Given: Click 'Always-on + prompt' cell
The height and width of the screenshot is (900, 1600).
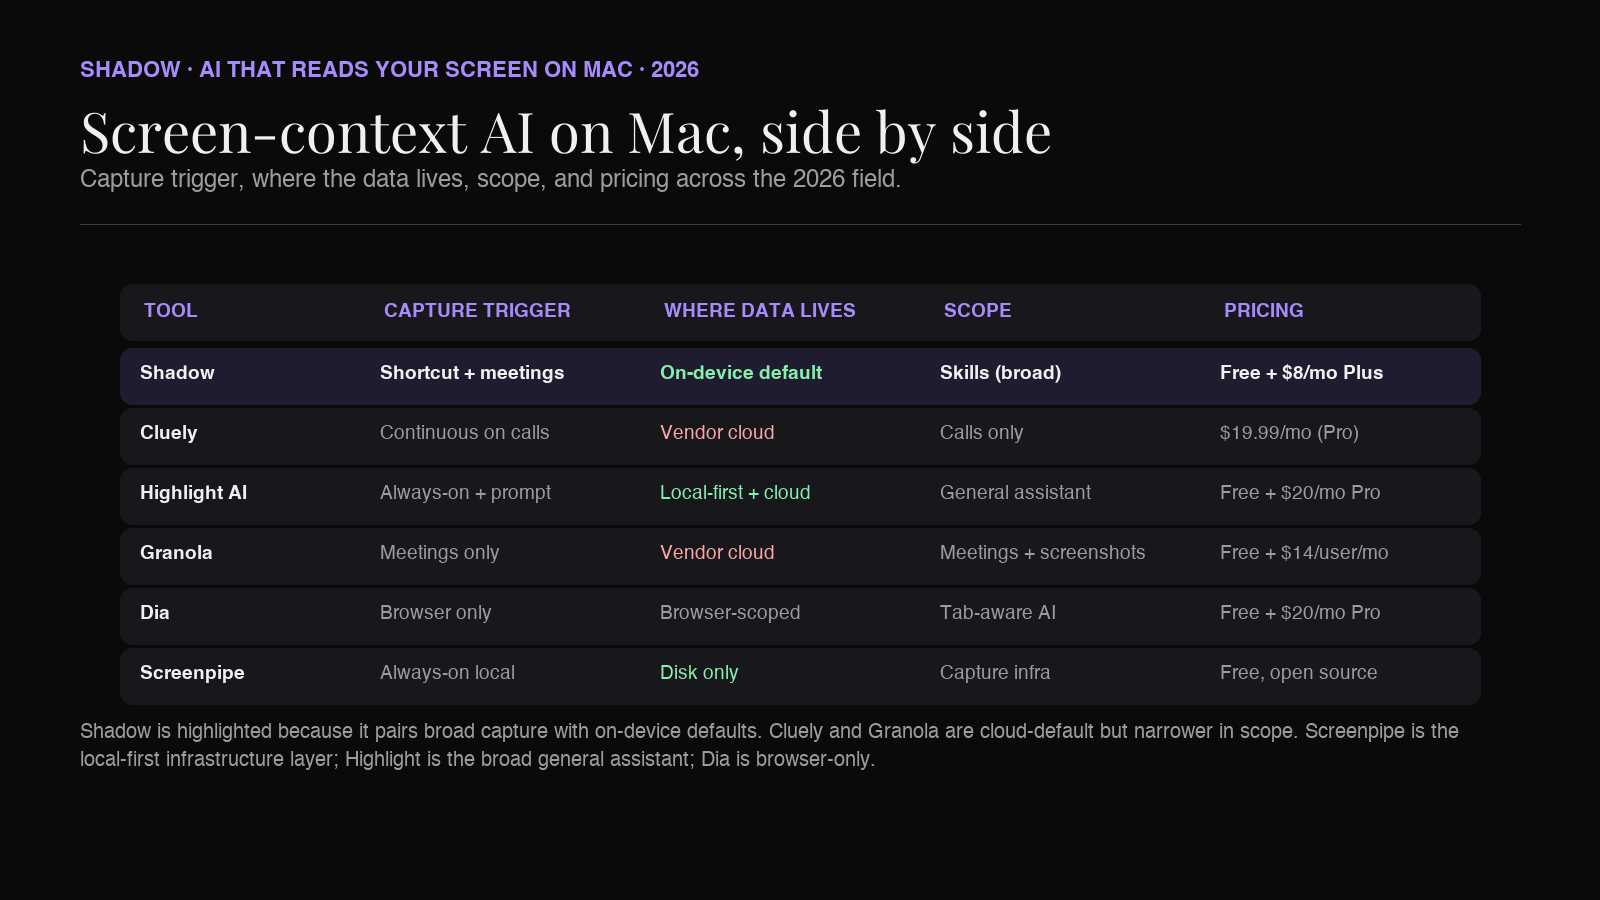Looking at the screenshot, I should click(465, 493).
